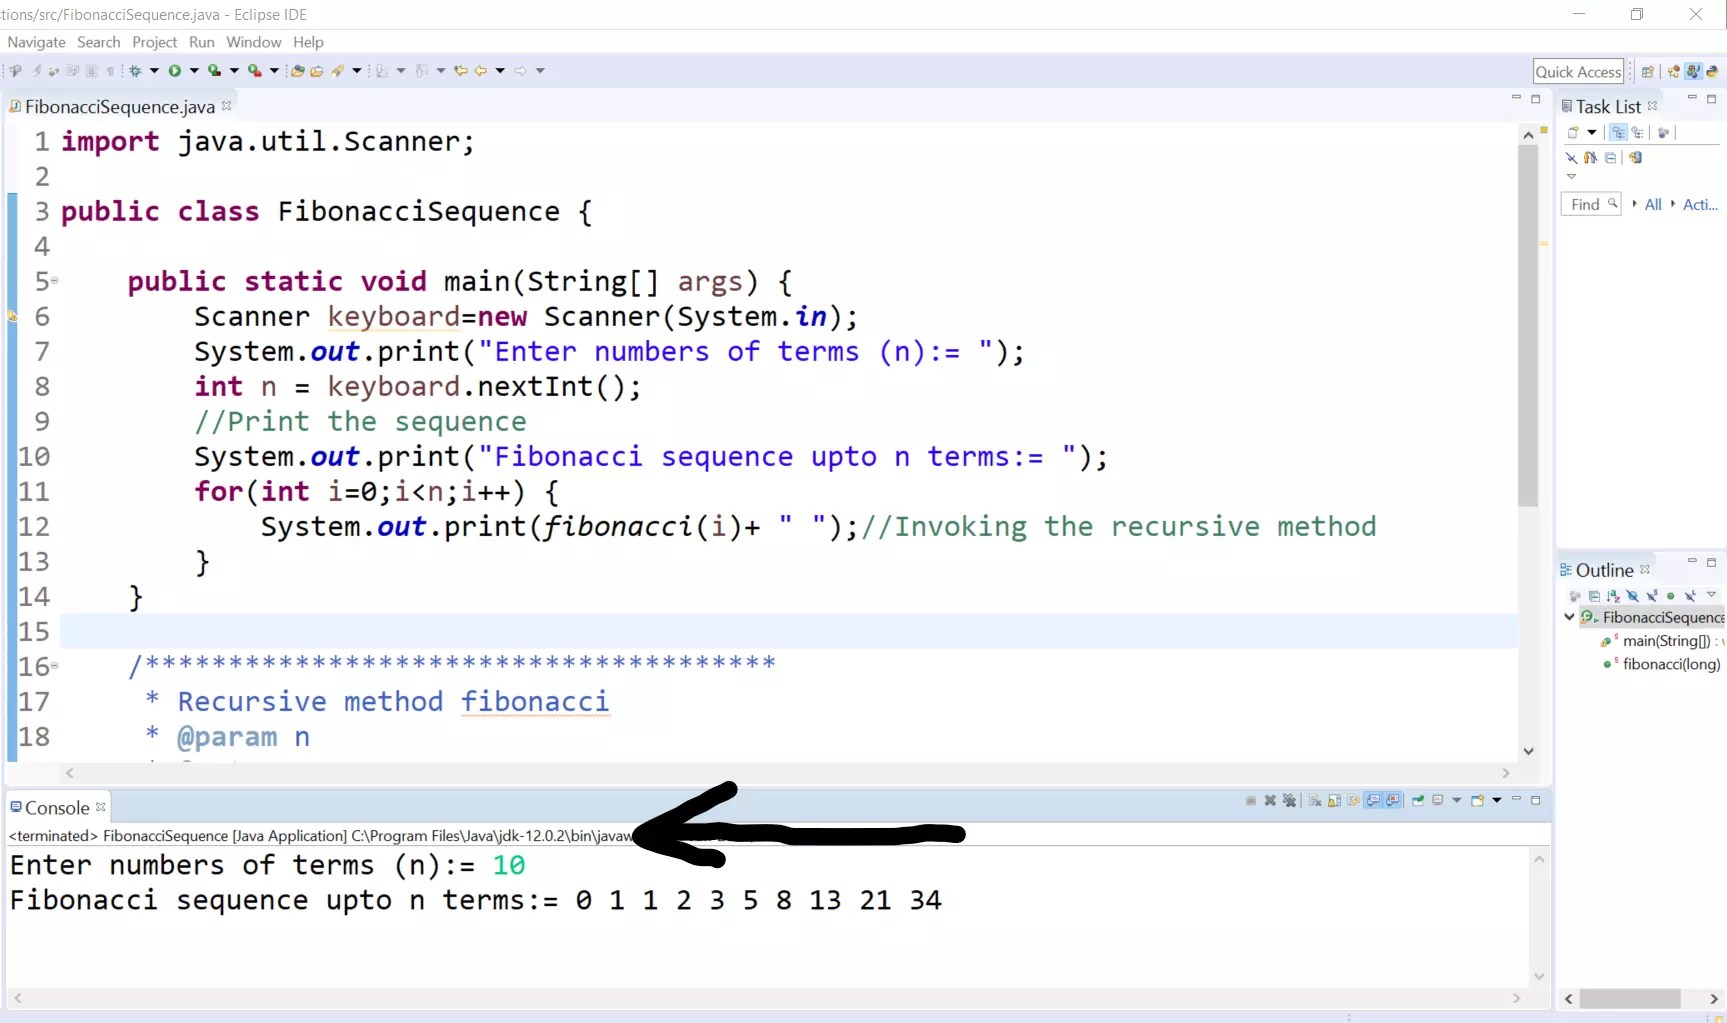Screen dimensions: 1727x1023
Task: Select the Coverage launch icon in toolbar
Action: pyautogui.click(x=215, y=70)
